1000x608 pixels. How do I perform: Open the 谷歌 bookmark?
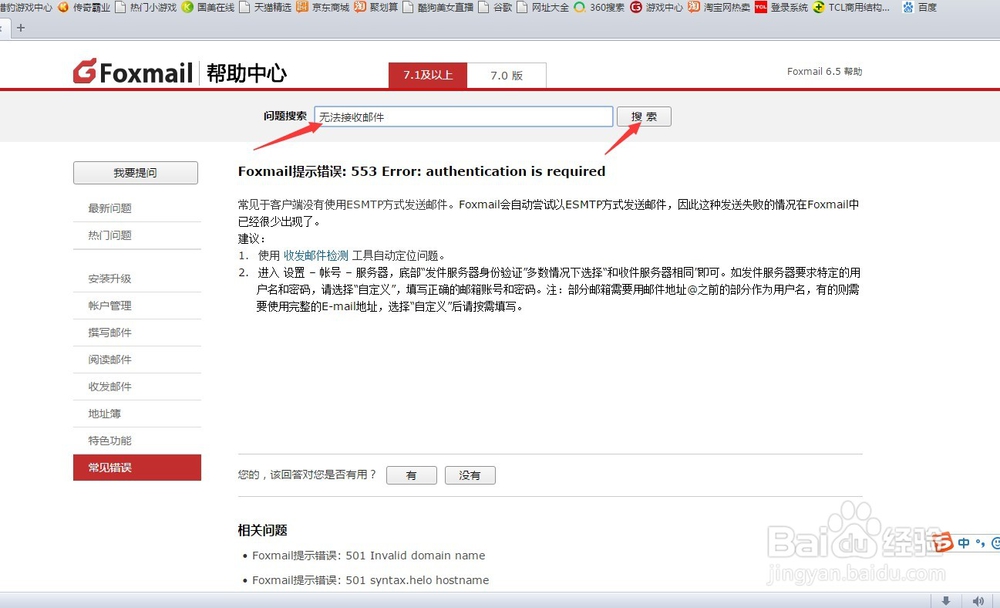[x=496, y=8]
